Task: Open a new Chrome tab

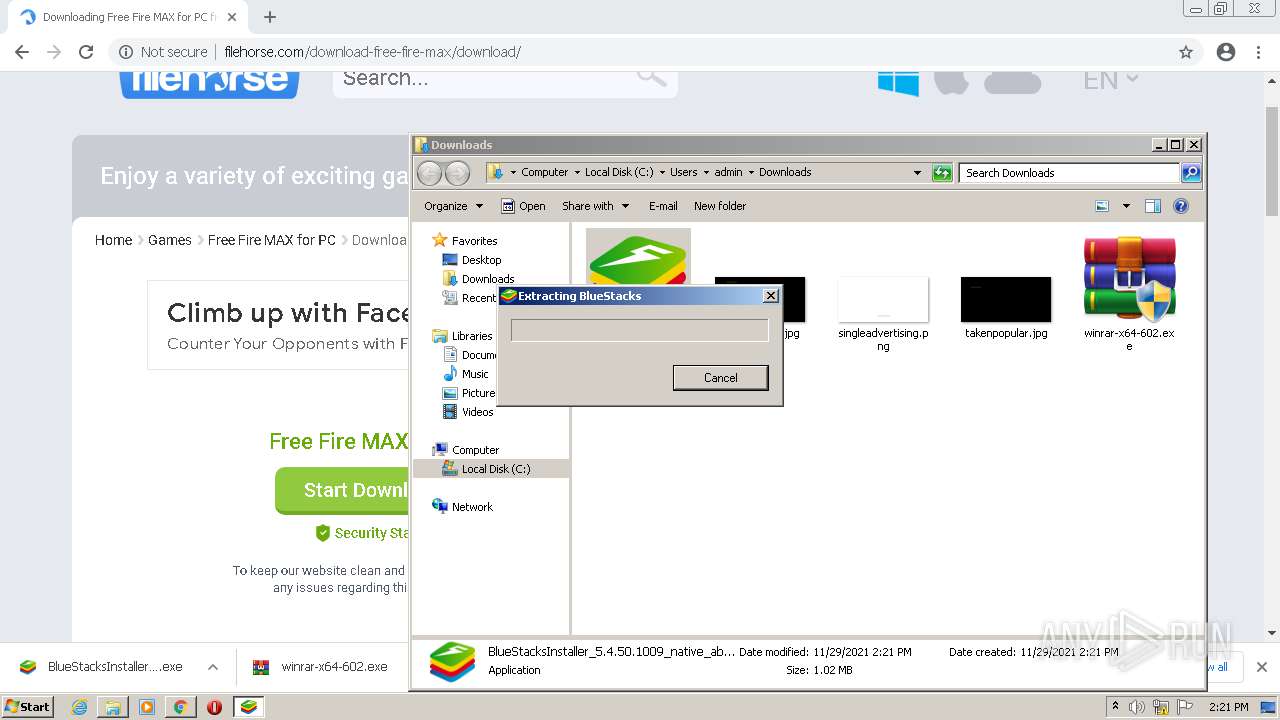Action: click(x=270, y=17)
